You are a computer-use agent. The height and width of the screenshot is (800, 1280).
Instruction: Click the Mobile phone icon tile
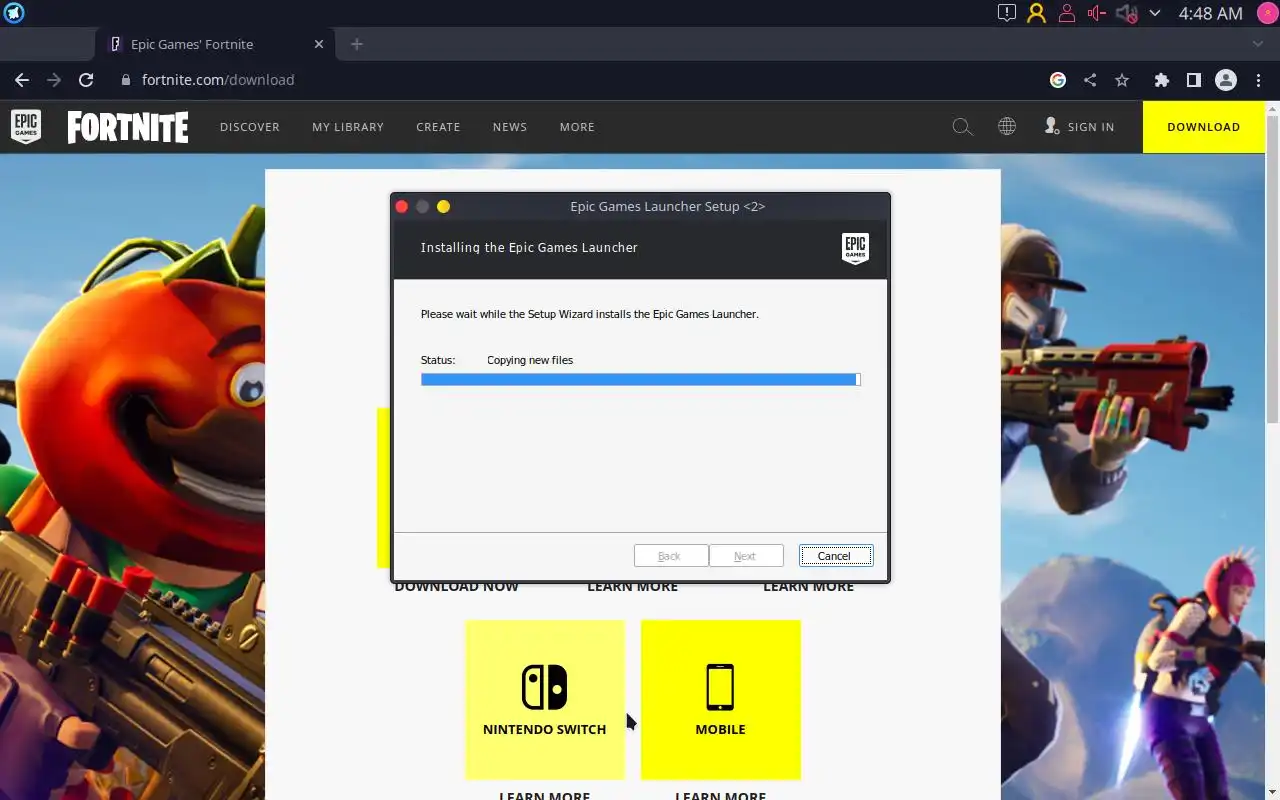click(x=720, y=687)
